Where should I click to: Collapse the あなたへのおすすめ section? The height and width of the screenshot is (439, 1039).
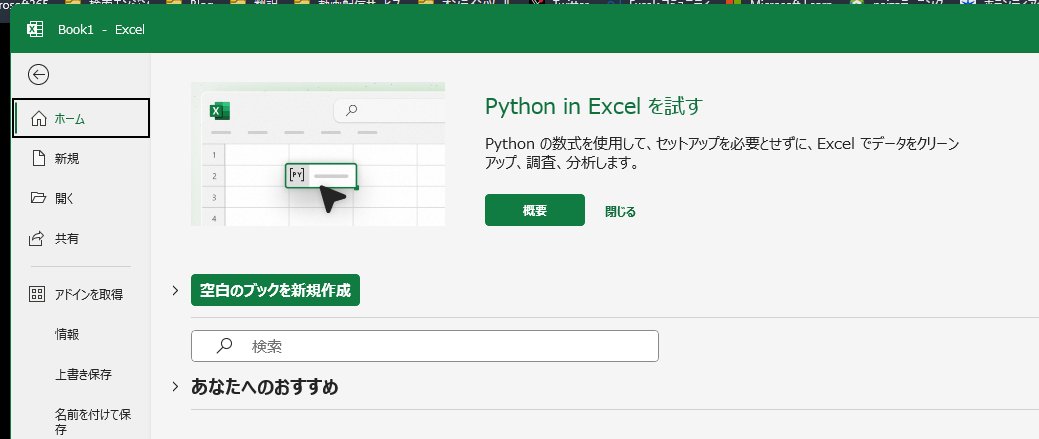176,386
